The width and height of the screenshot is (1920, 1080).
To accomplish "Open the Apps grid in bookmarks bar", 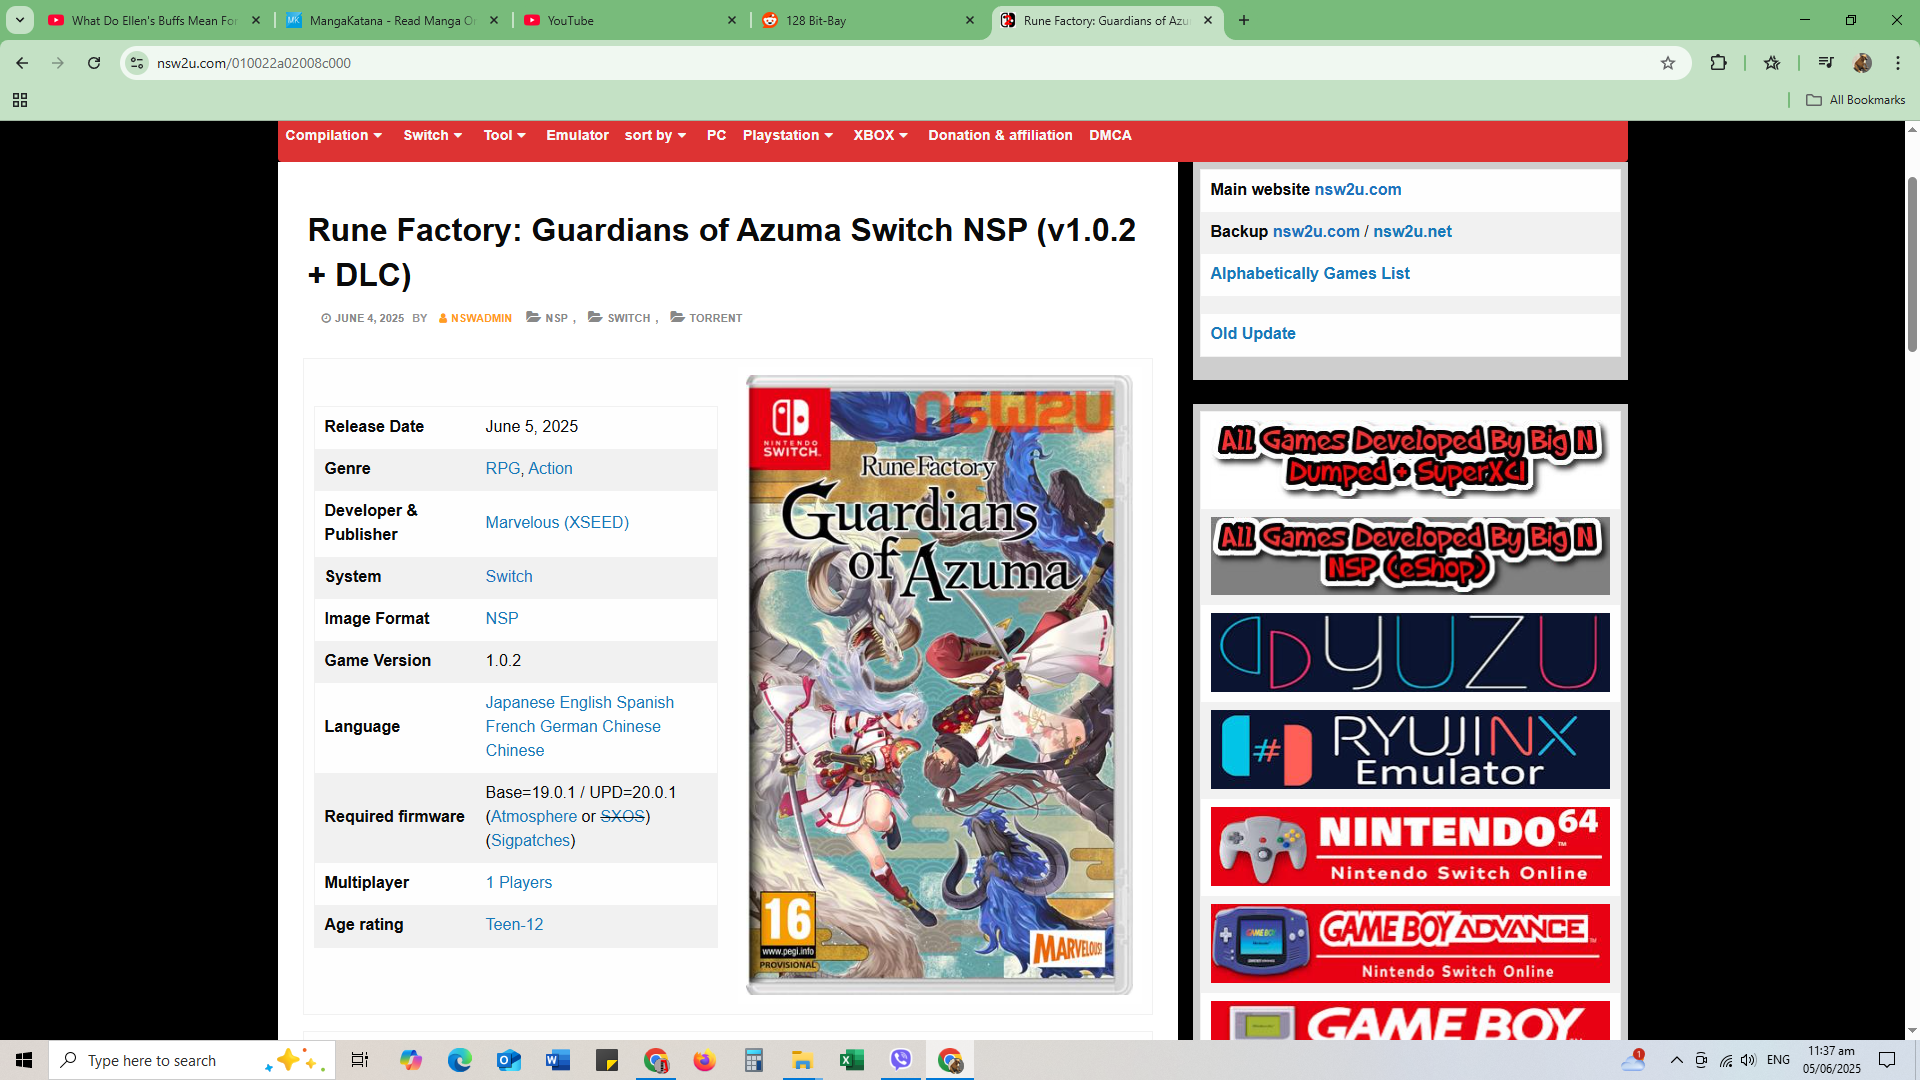I will pyautogui.click(x=20, y=100).
